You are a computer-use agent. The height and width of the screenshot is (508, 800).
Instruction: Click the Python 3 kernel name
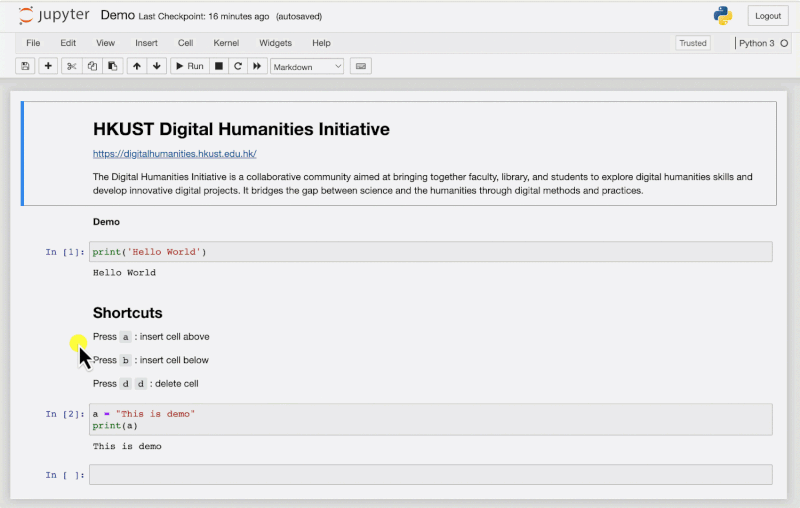[x=757, y=43]
